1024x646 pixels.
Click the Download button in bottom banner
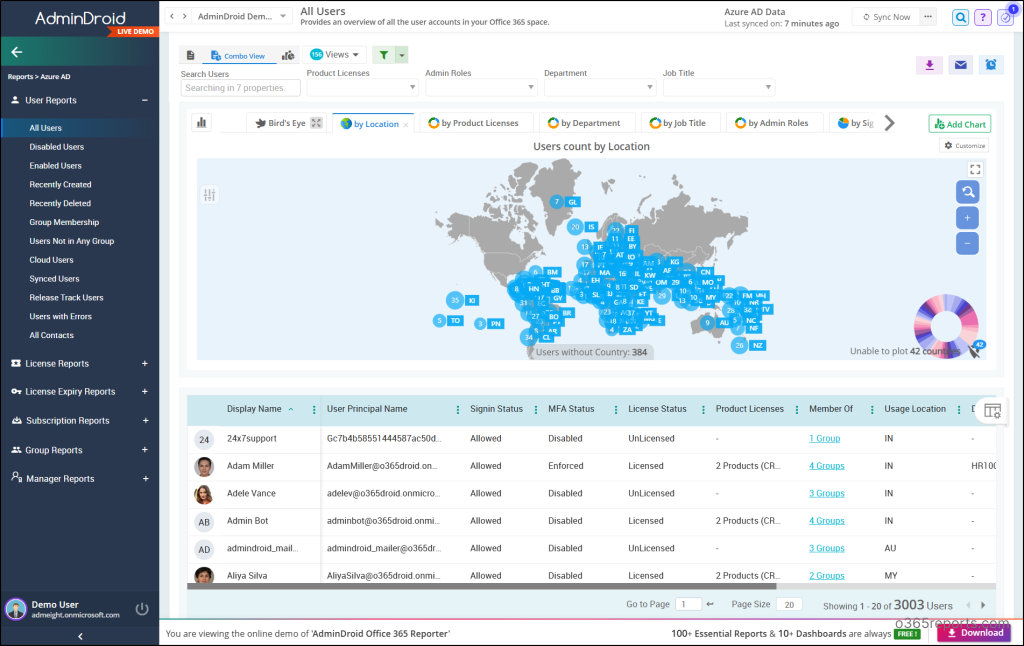(974, 633)
